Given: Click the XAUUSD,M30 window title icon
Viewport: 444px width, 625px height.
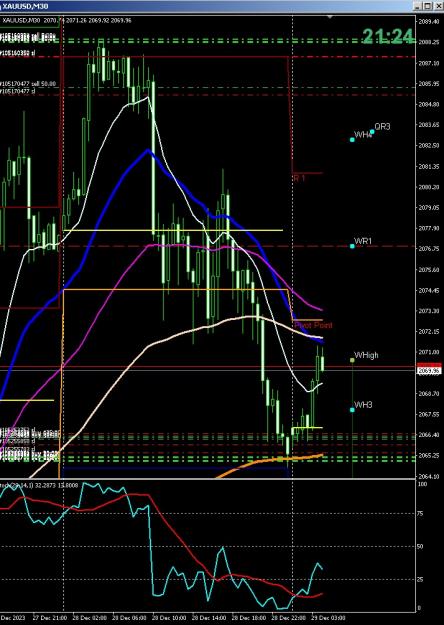Looking at the screenshot, I should coord(1,6).
